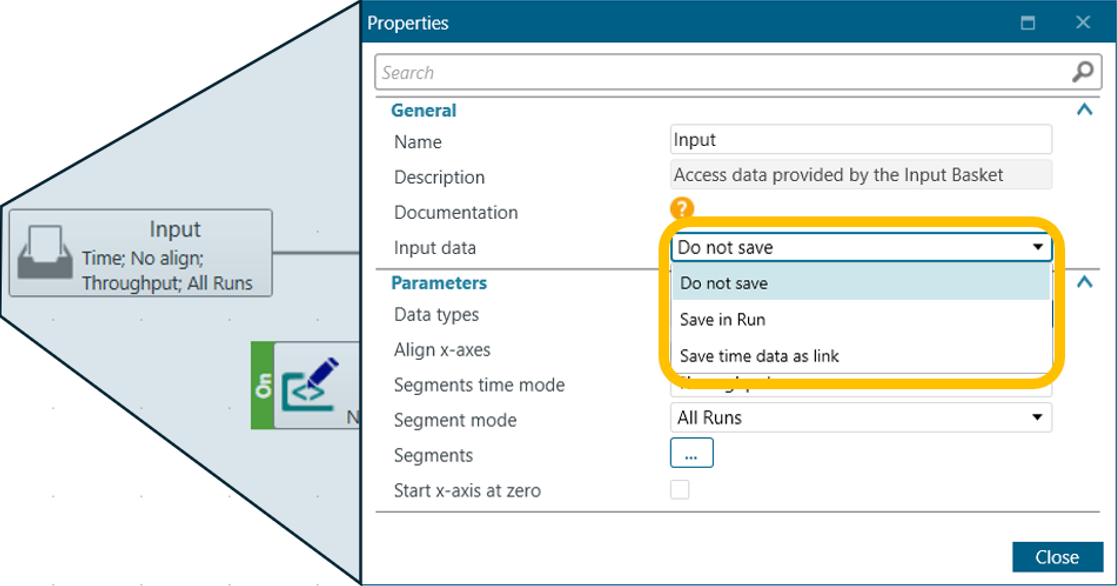Collapse the Parameters section chevron
Image resolution: width=1117 pixels, height=586 pixels.
(1084, 283)
